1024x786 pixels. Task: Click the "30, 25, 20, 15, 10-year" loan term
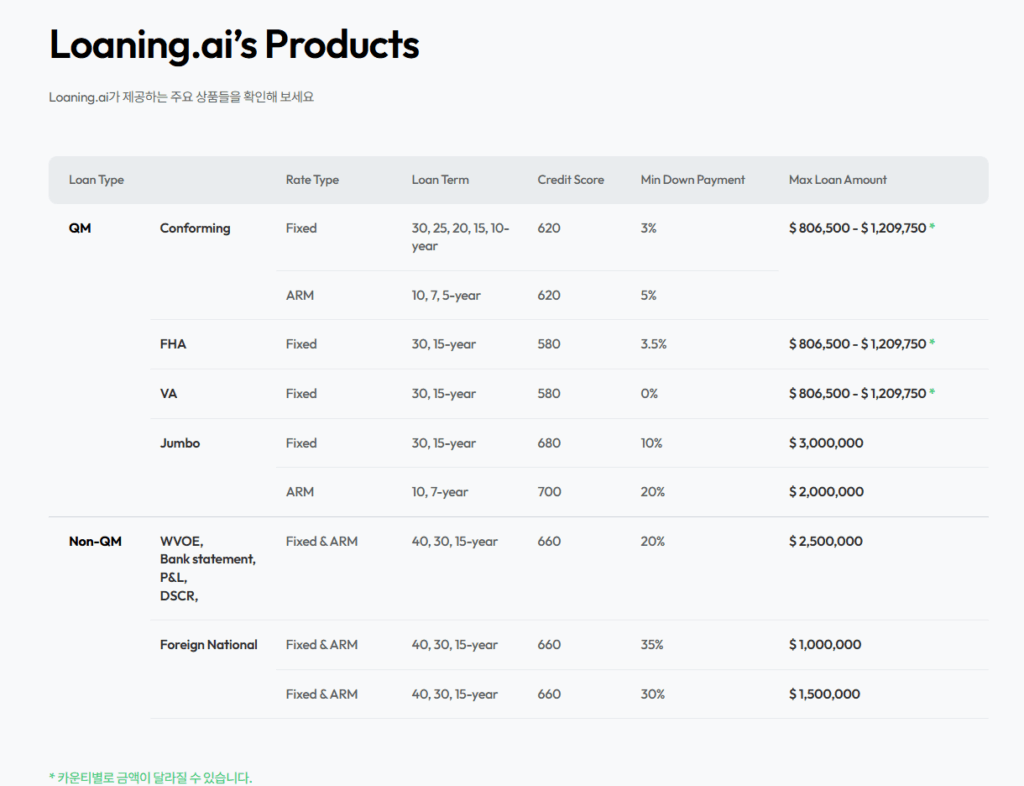point(460,237)
